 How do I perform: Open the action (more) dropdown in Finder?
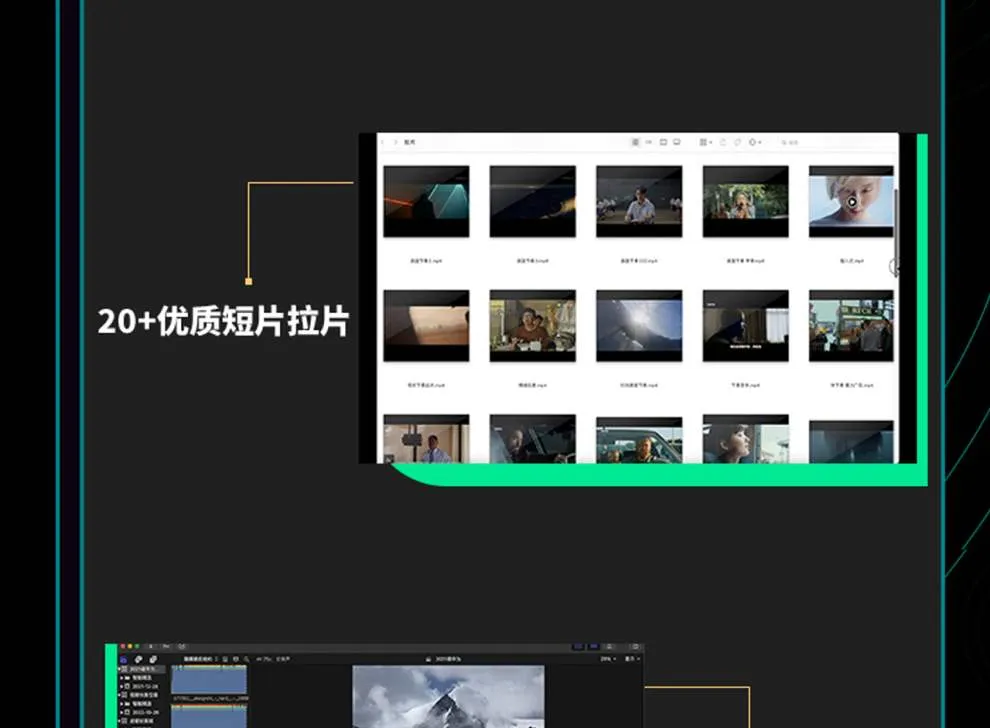755,143
